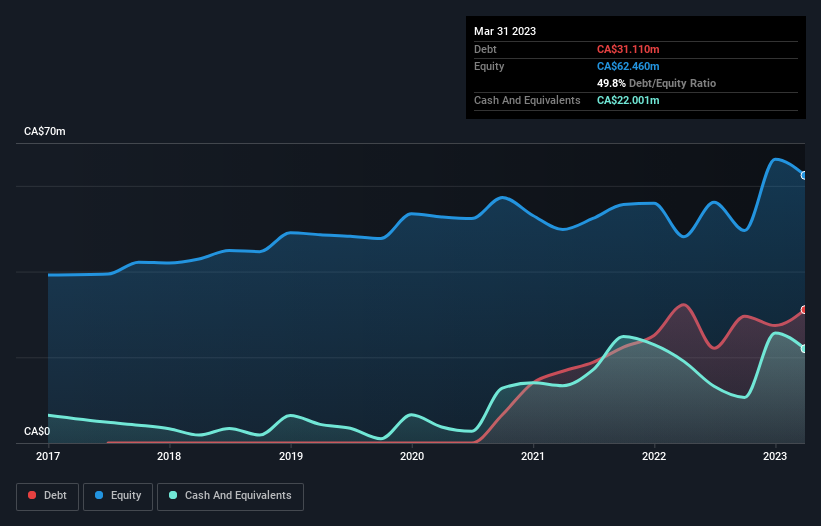Click the Mar 31 2023 tooltip date
The image size is (821, 526).
[x=505, y=31]
